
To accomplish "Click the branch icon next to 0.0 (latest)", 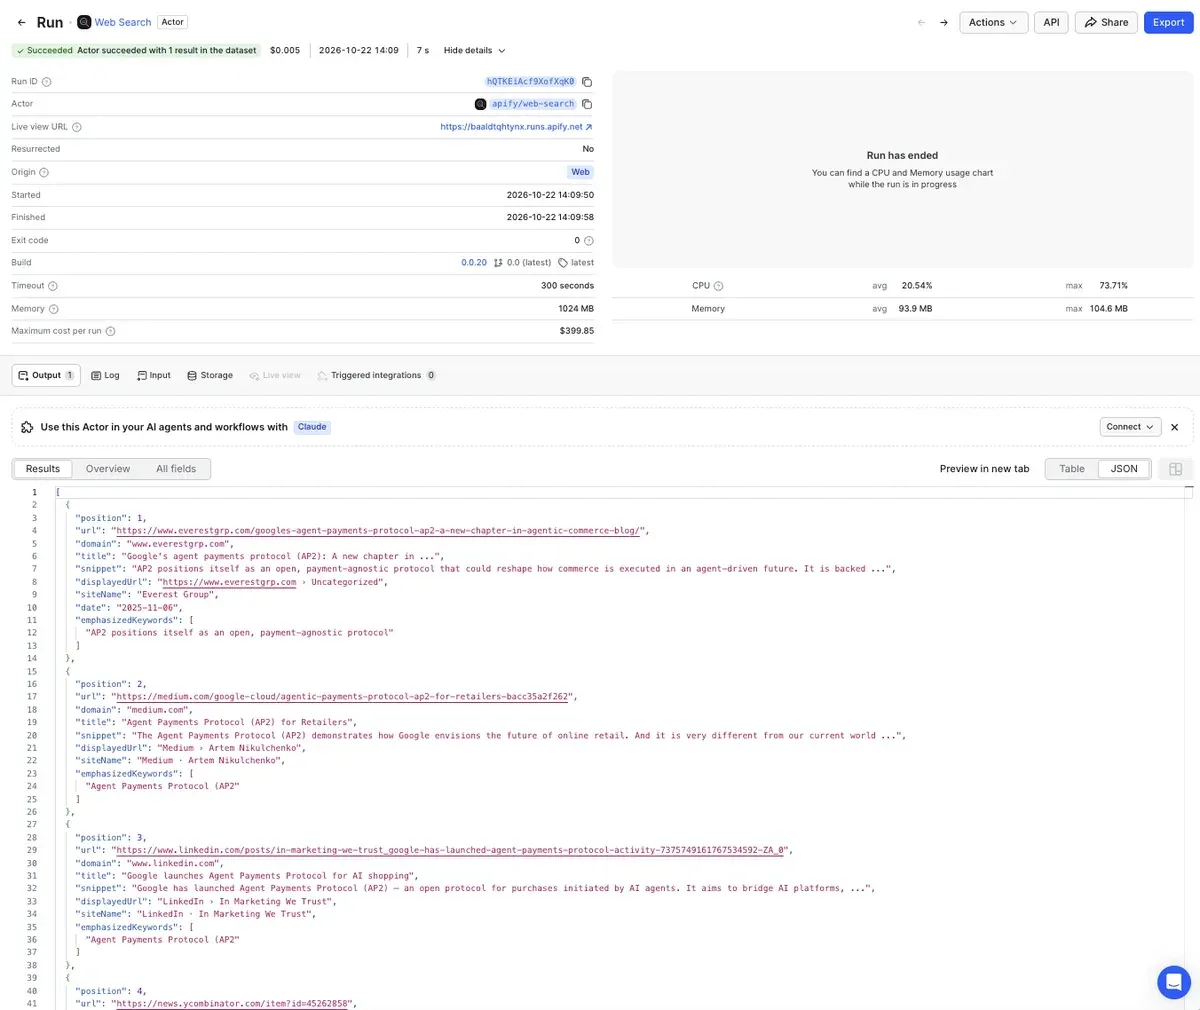I will 498,263.
